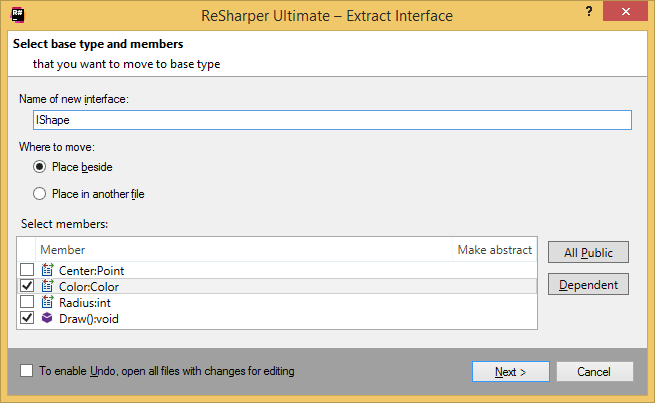Choose Place in another file option
The width and height of the screenshot is (655, 403).
tap(40, 194)
